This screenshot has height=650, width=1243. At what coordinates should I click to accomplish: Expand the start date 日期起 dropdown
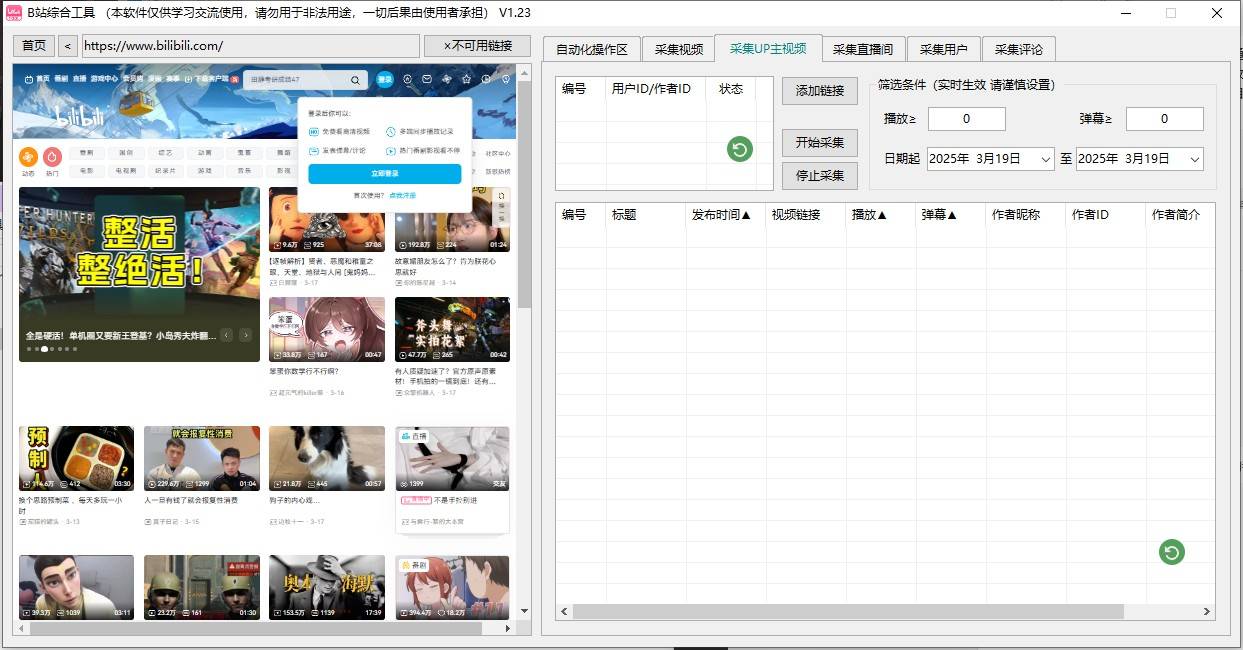[x=1046, y=159]
